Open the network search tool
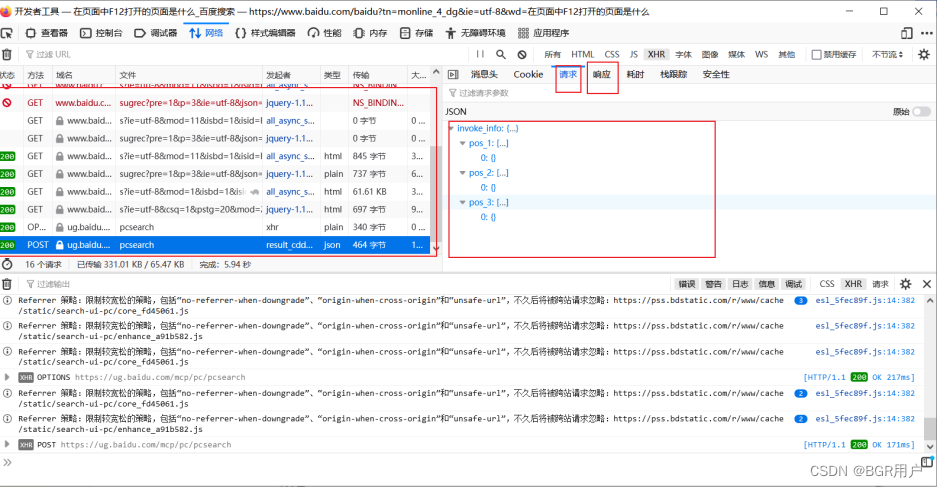This screenshot has width=937, height=487. click(501, 54)
